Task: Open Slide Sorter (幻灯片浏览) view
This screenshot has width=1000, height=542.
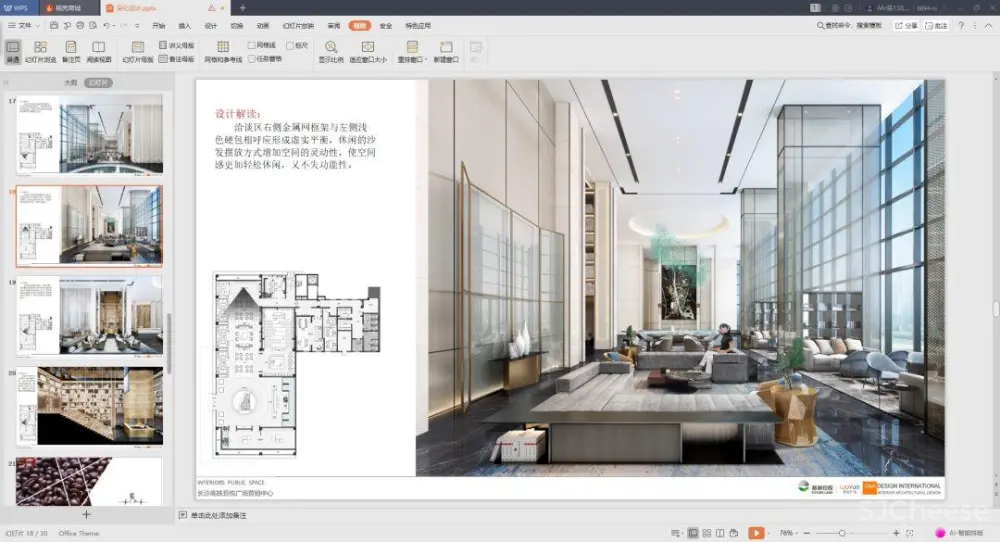Action: 40,51
